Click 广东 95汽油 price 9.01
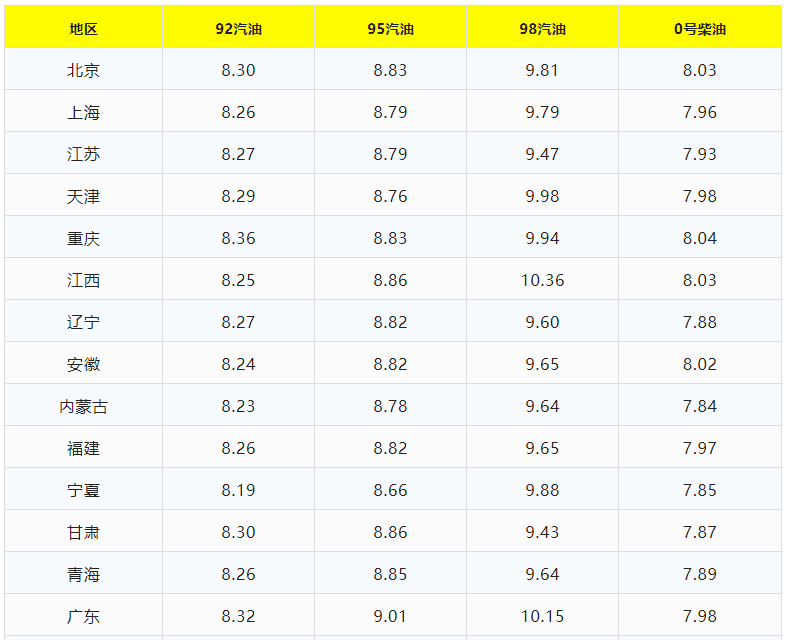This screenshot has height=640, width=786. (x=390, y=616)
